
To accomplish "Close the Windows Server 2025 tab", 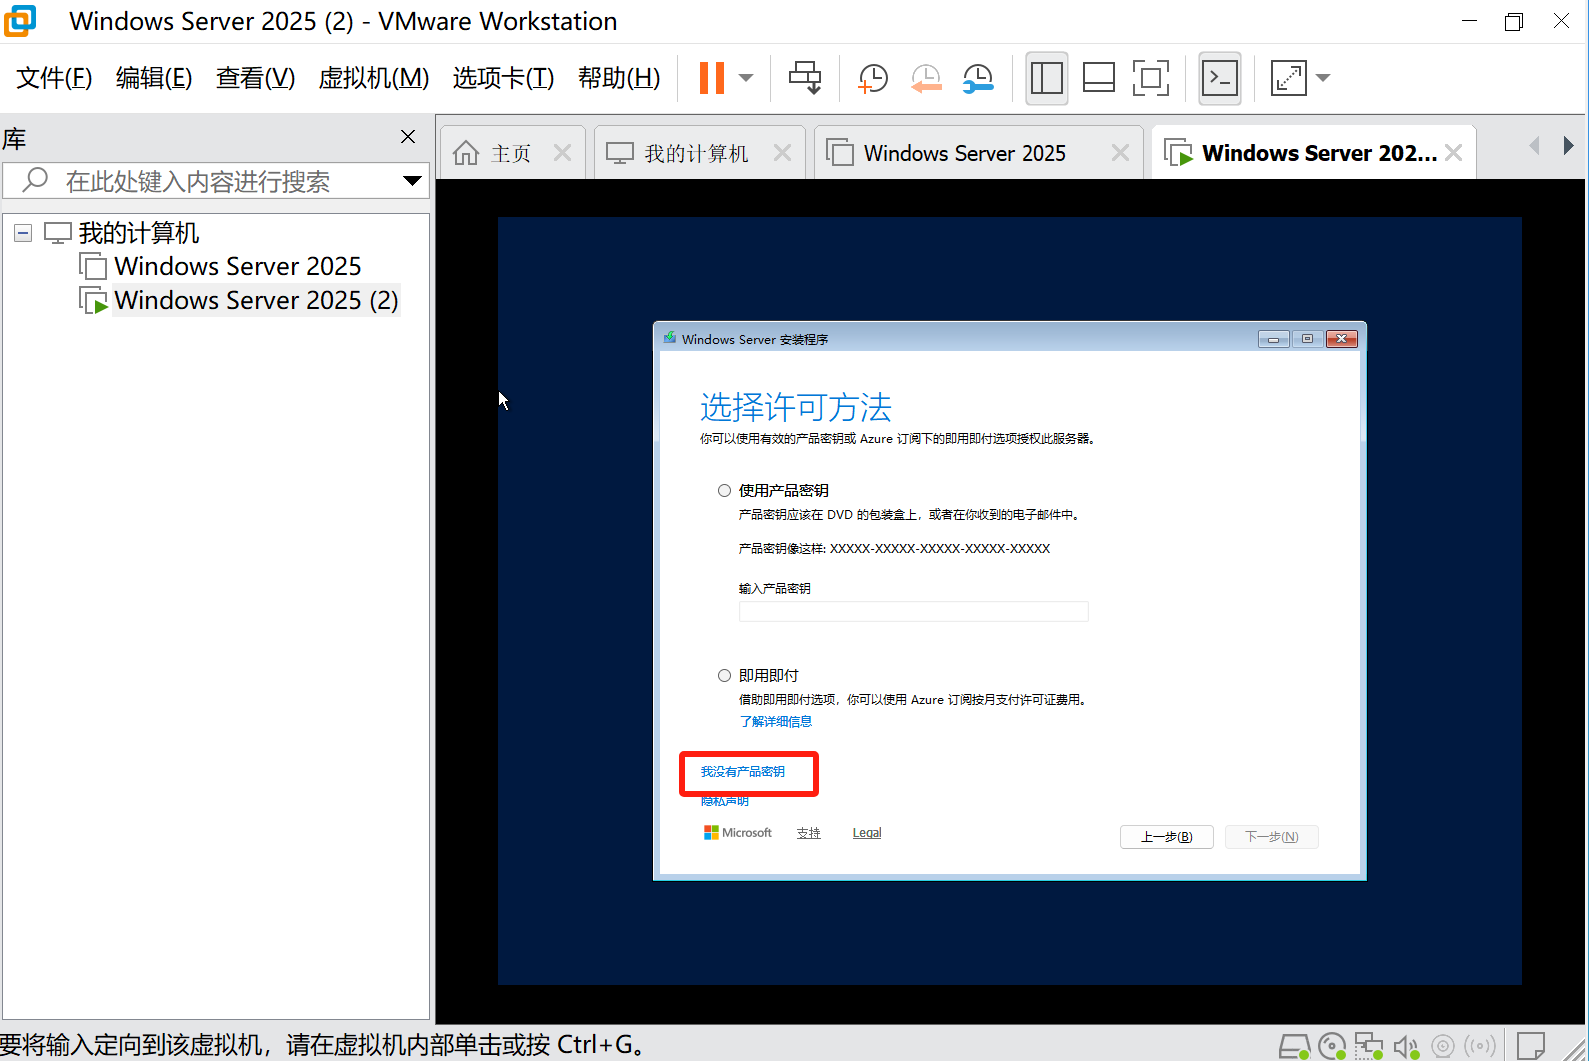I will tap(1121, 153).
